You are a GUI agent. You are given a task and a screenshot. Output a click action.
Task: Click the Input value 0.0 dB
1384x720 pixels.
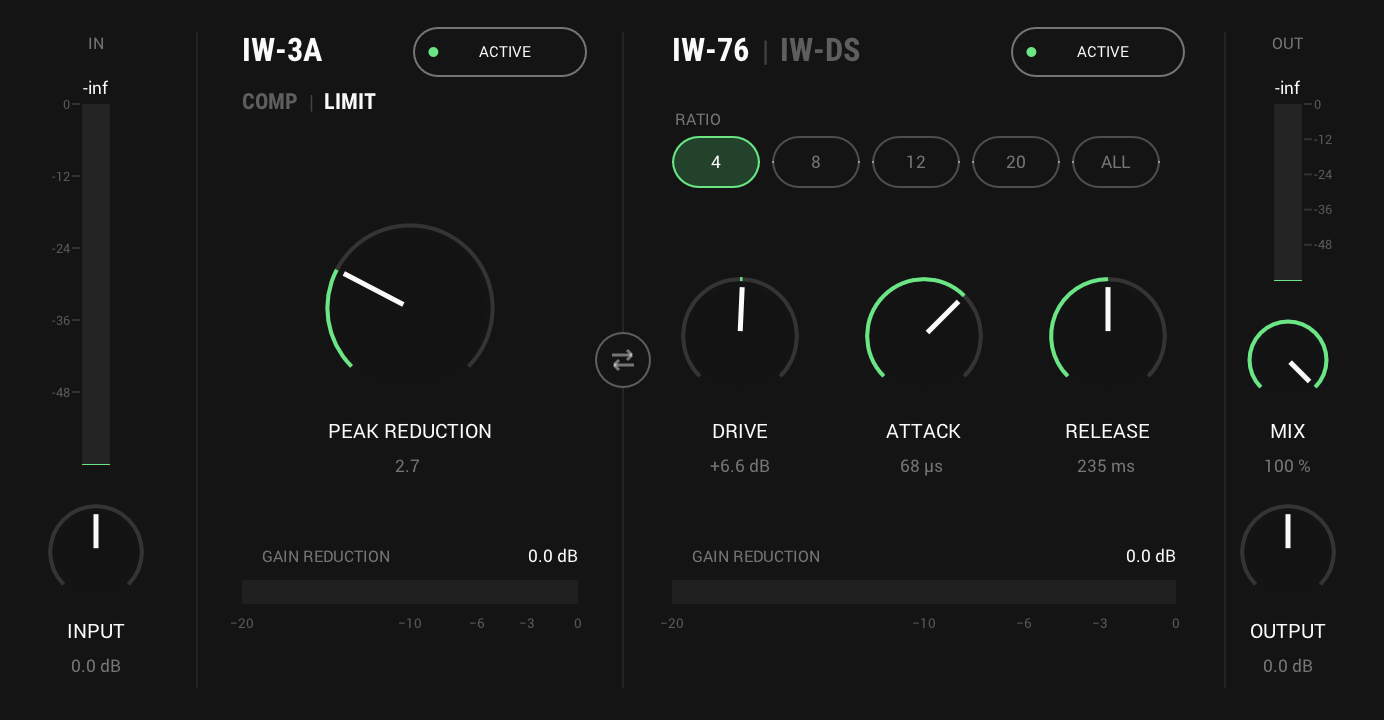(x=96, y=666)
